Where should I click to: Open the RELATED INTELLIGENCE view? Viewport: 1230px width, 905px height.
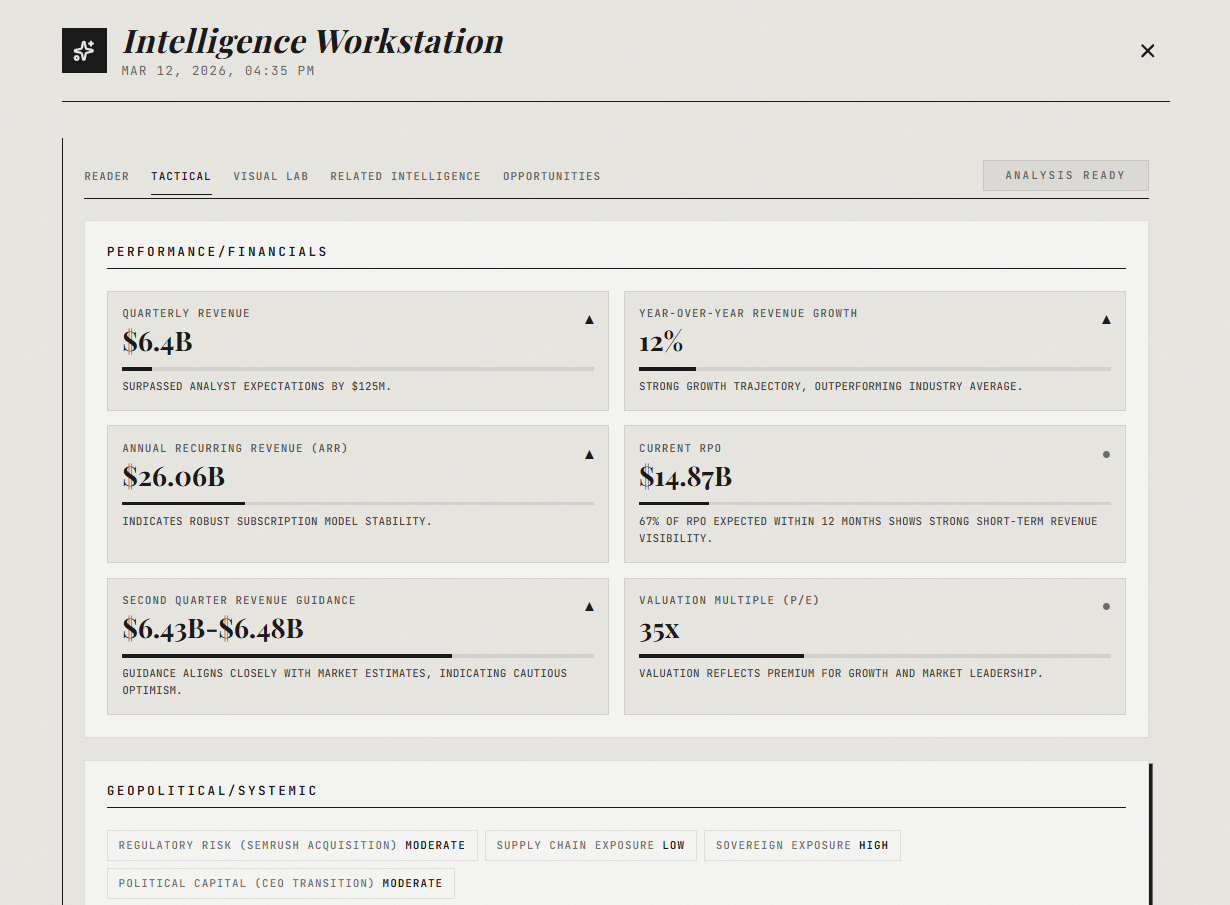[405, 176]
